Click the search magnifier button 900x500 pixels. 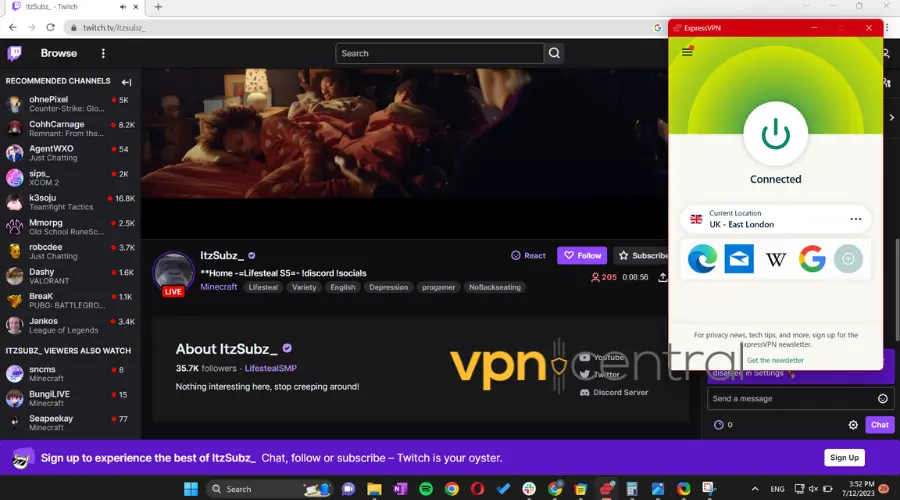554,53
